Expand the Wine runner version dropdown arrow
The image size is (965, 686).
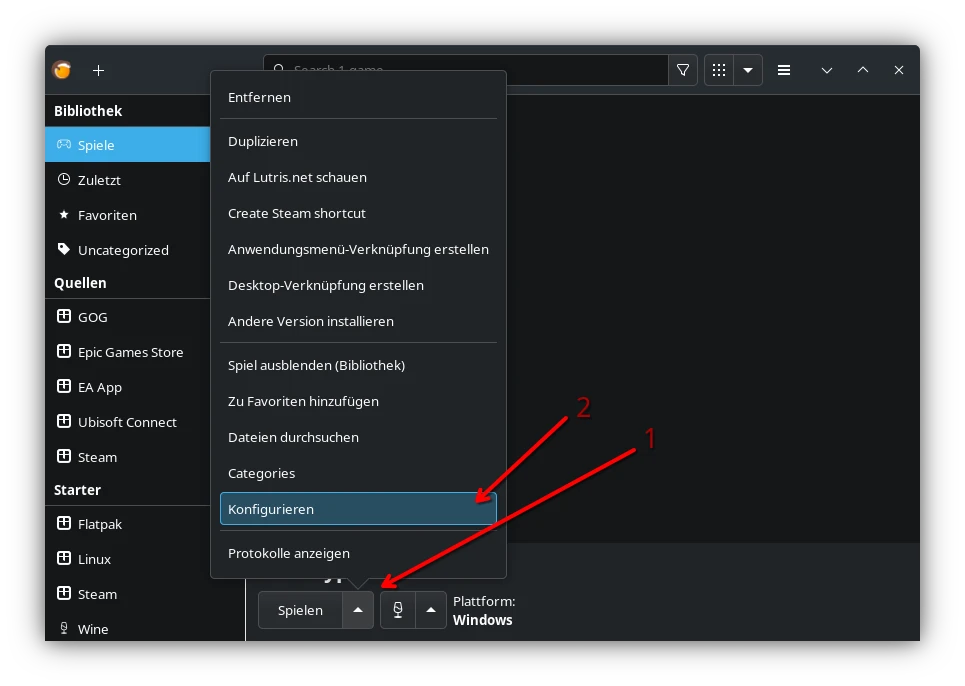click(x=431, y=609)
